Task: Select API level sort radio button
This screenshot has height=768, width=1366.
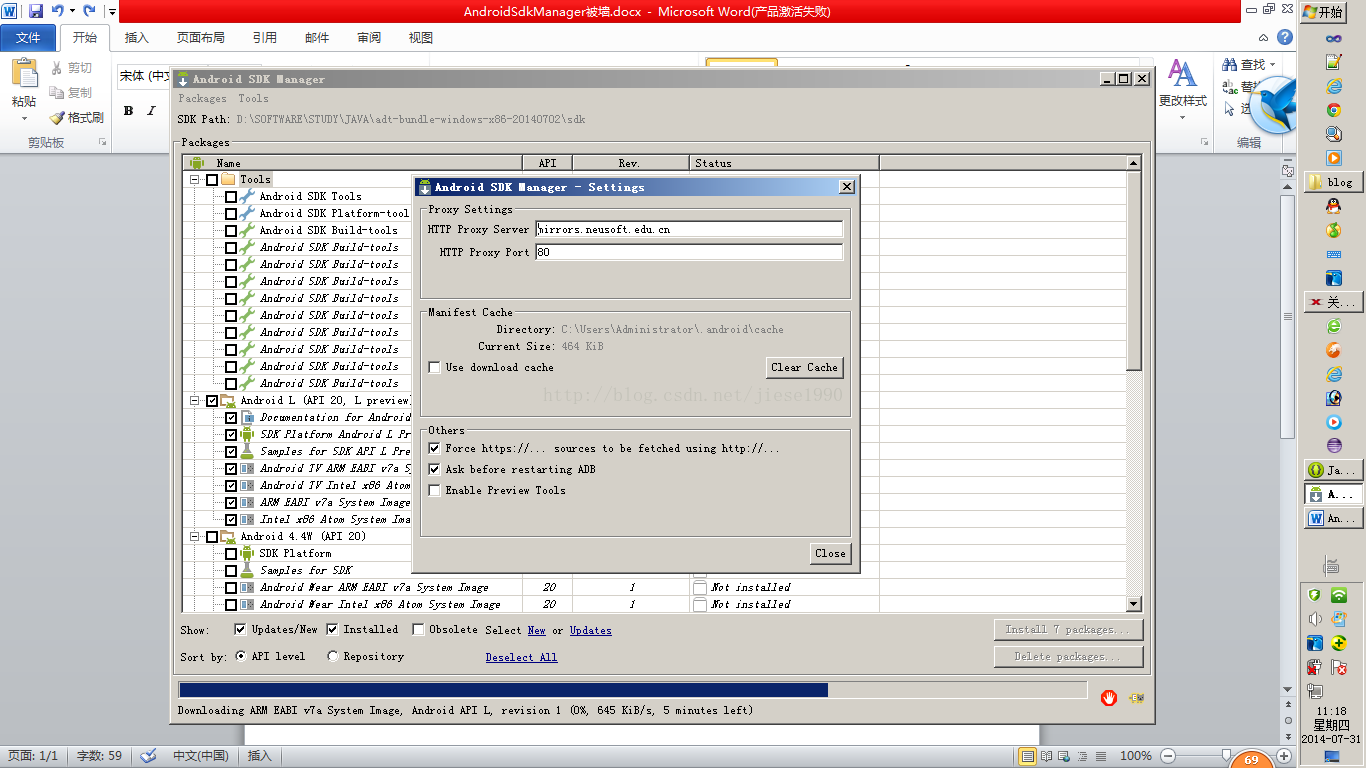Action: 241,657
